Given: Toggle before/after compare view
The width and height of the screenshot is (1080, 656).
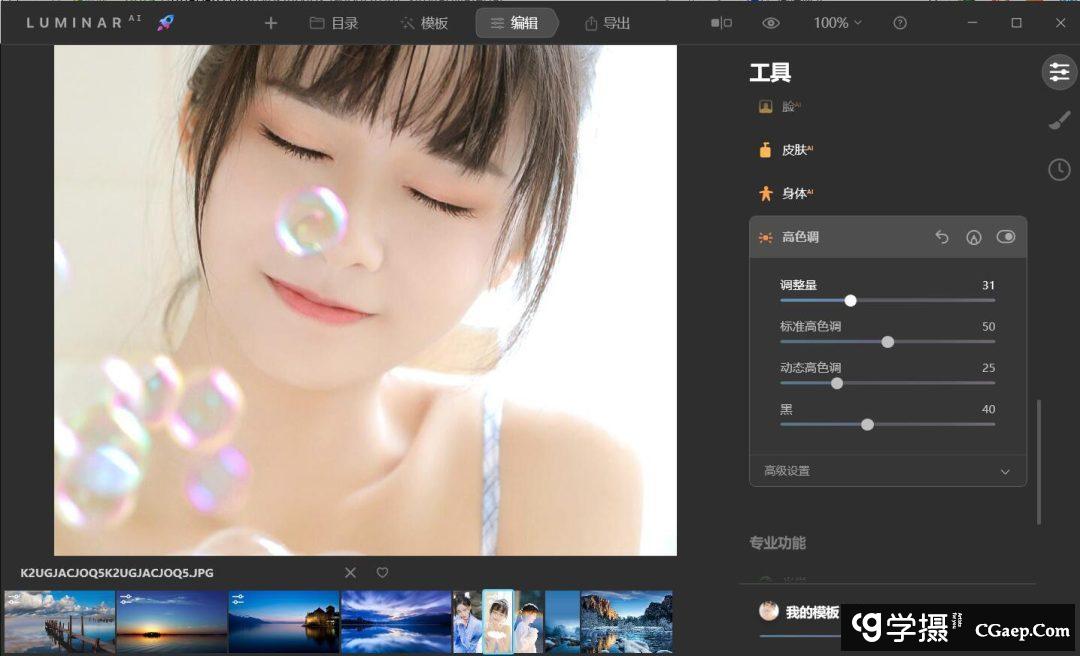Looking at the screenshot, I should click(x=721, y=23).
